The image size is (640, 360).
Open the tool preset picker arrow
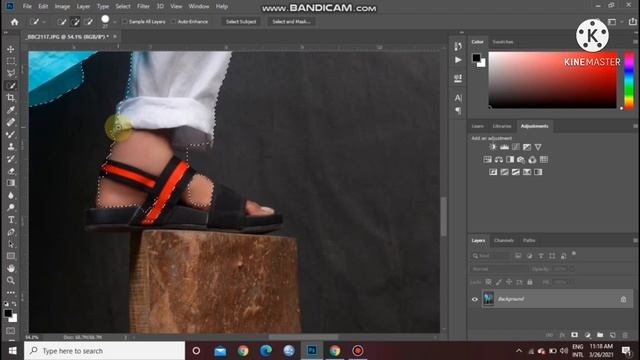[44, 22]
